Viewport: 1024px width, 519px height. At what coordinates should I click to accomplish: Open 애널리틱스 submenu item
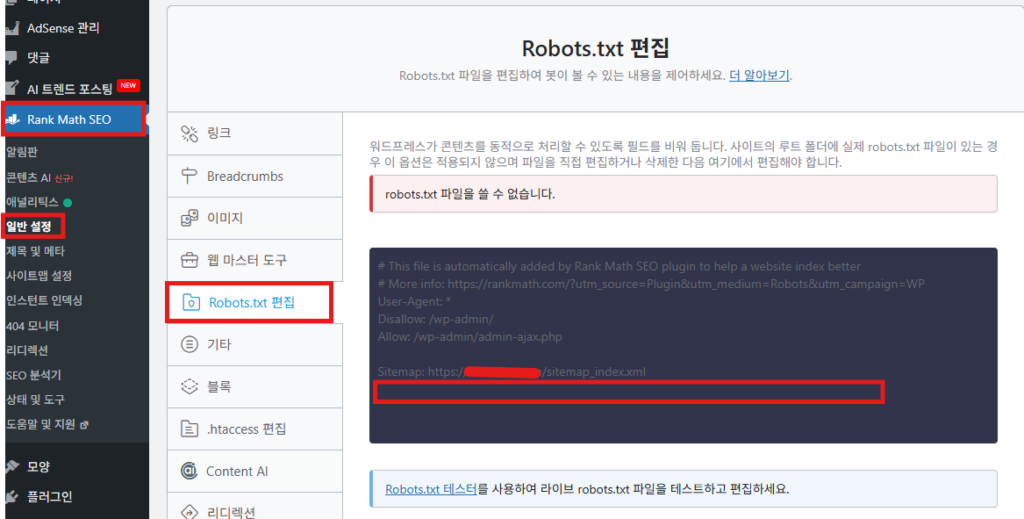tap(32, 202)
